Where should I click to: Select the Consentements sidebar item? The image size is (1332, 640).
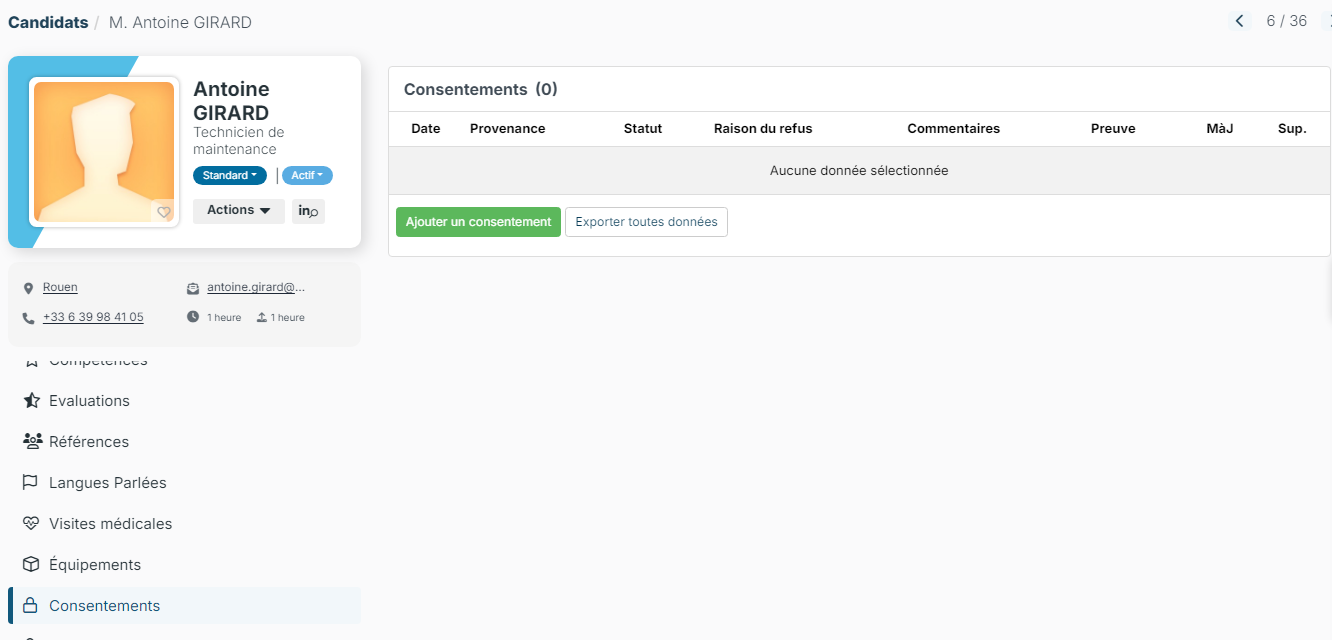coord(184,606)
